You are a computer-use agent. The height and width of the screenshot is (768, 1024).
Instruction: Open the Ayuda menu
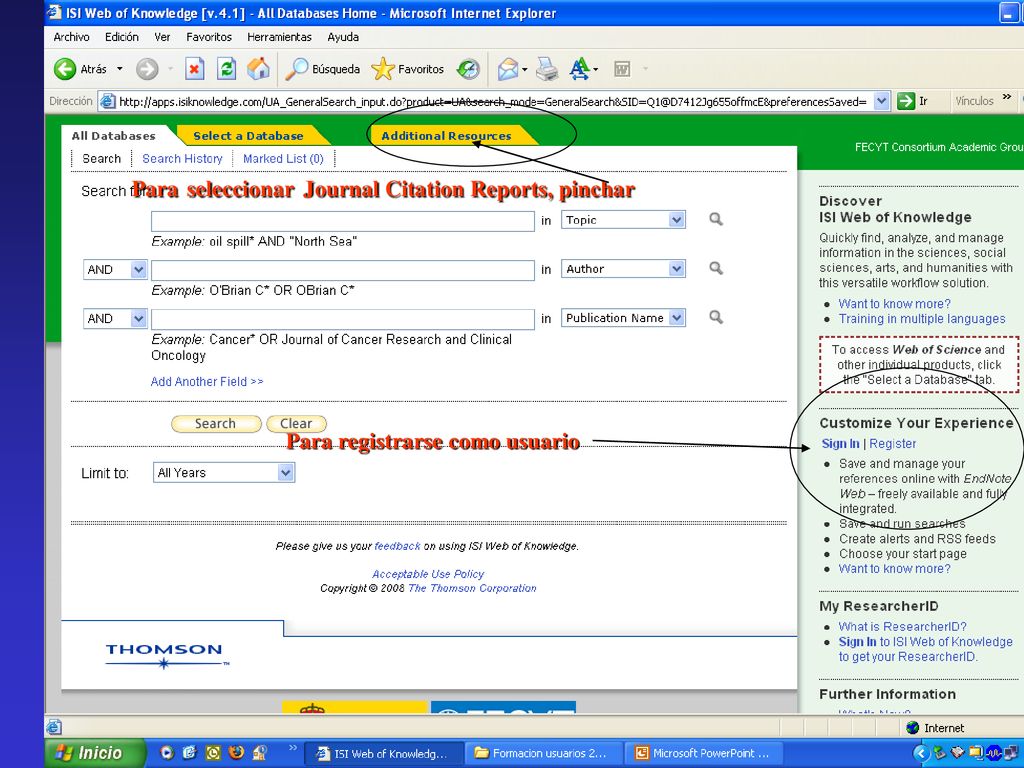pos(343,37)
